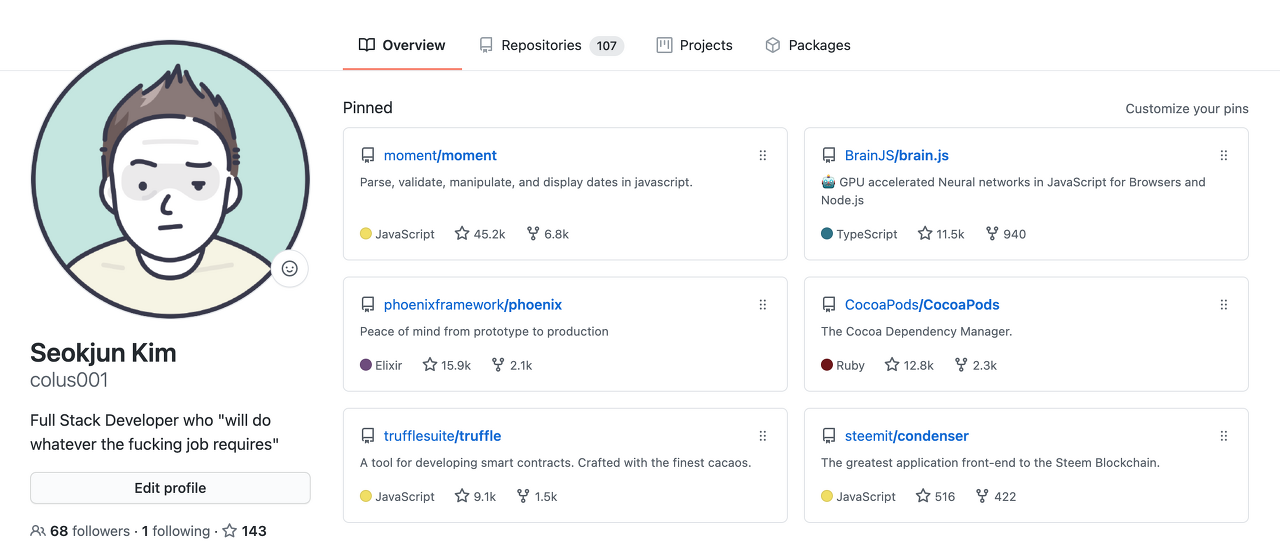This screenshot has width=1280, height=548.
Task: Click the project board icon in Projects tab
Action: tap(664, 45)
